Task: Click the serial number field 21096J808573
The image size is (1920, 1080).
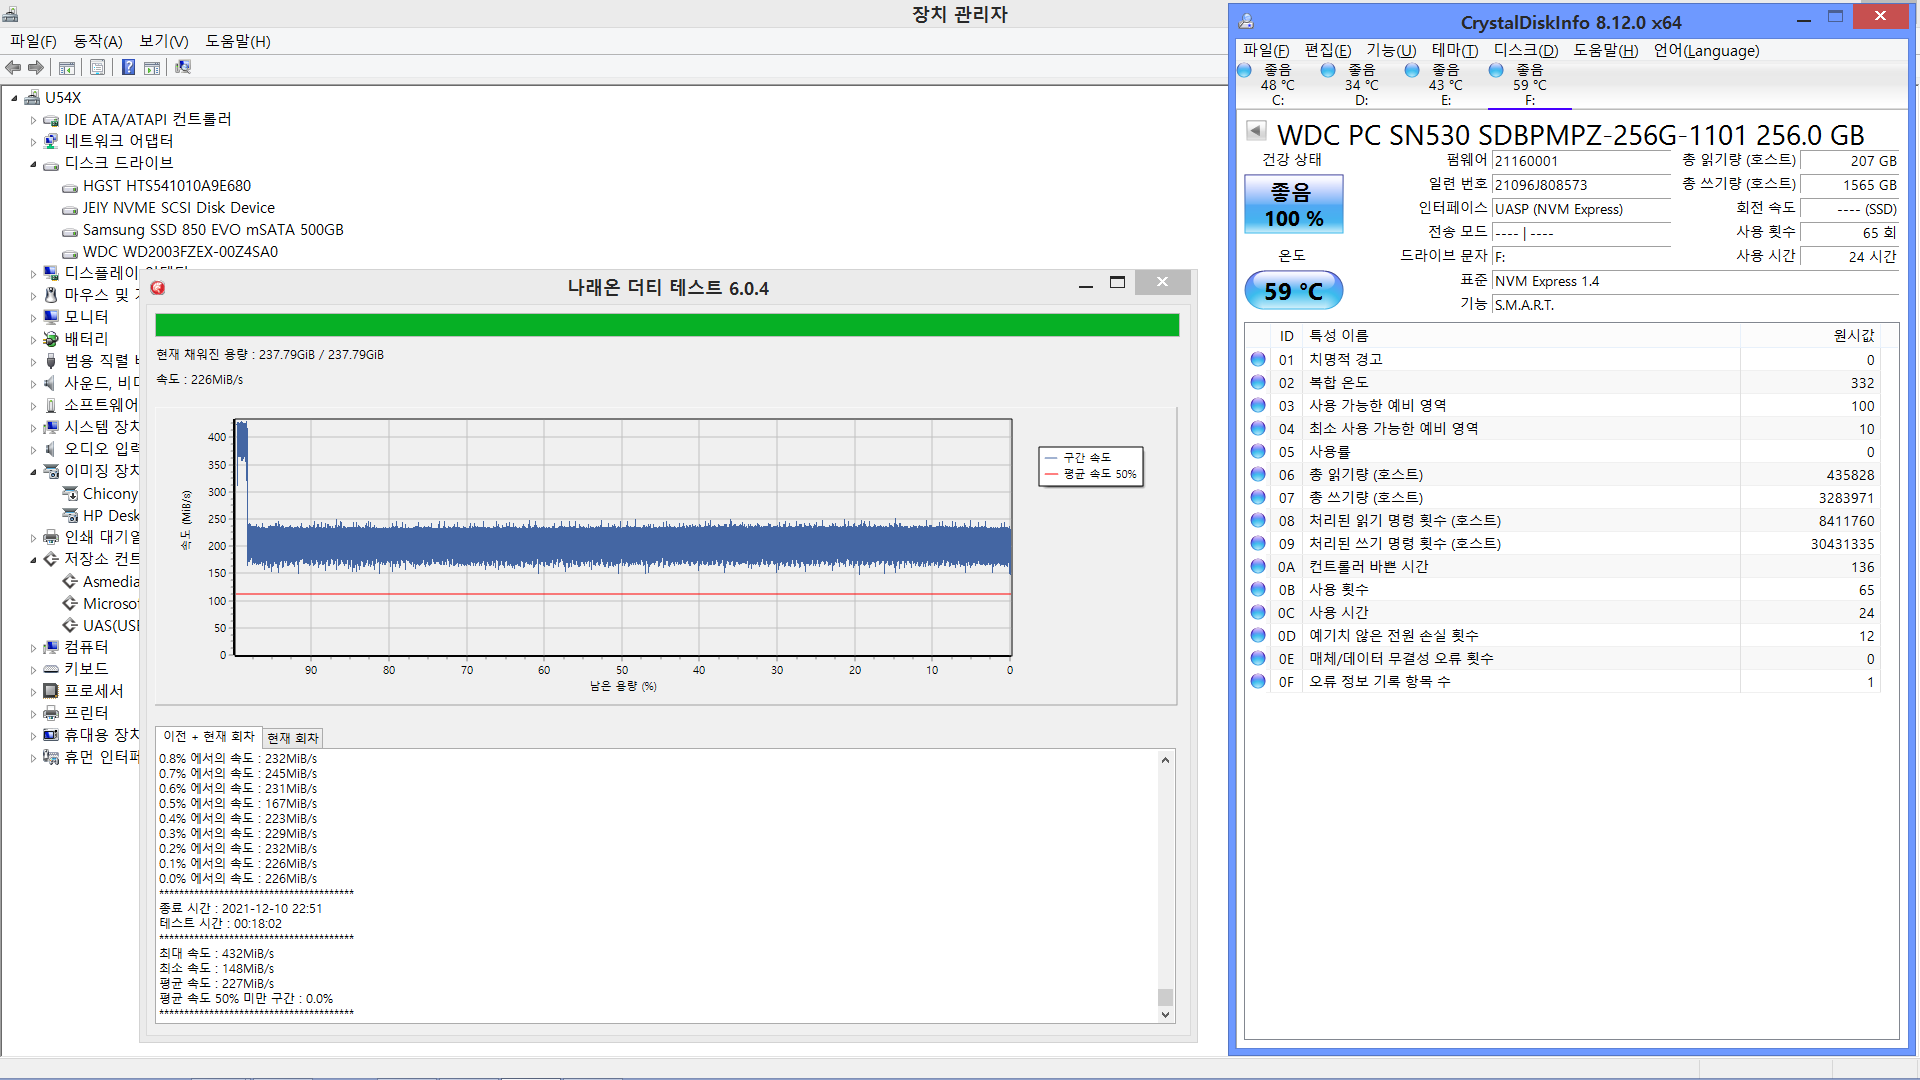Action: (x=1581, y=185)
